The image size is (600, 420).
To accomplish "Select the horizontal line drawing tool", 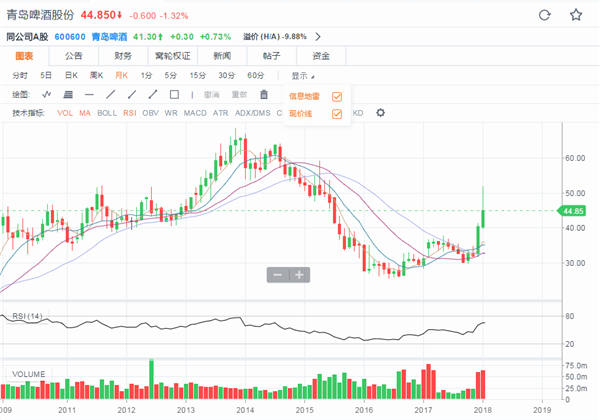I will point(88,94).
